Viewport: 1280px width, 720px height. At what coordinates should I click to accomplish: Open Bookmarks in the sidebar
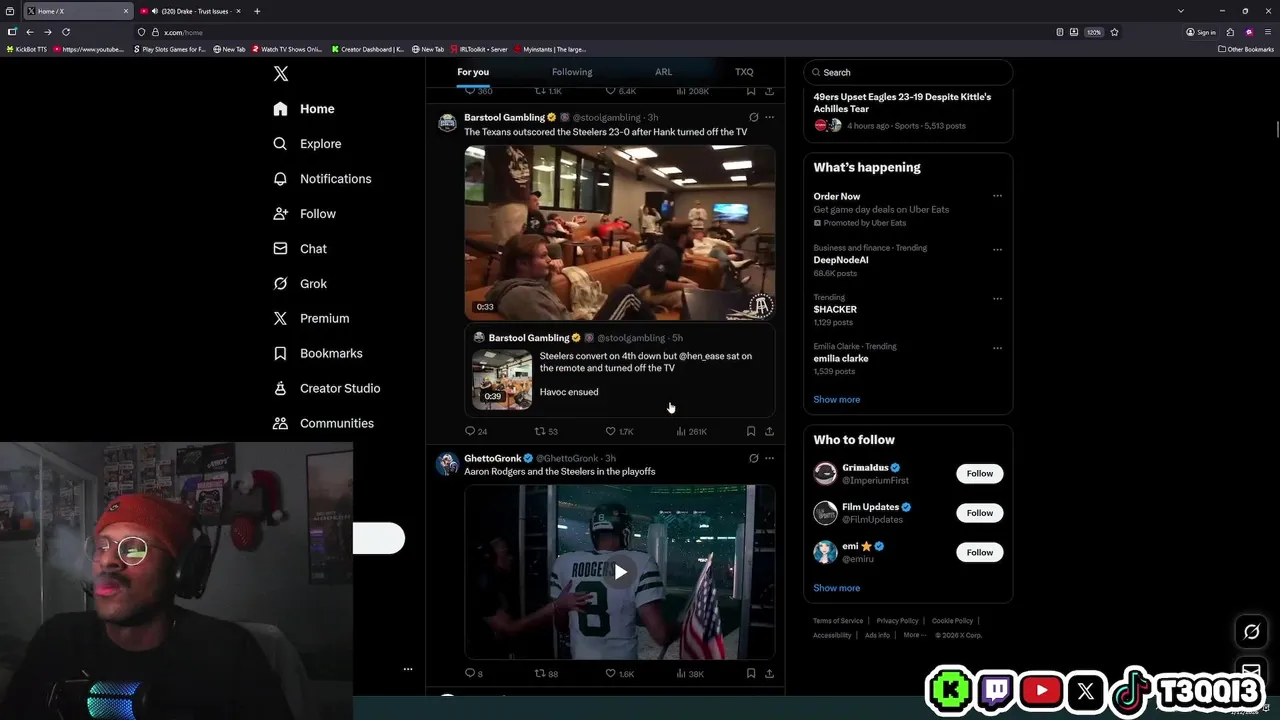(x=317, y=354)
